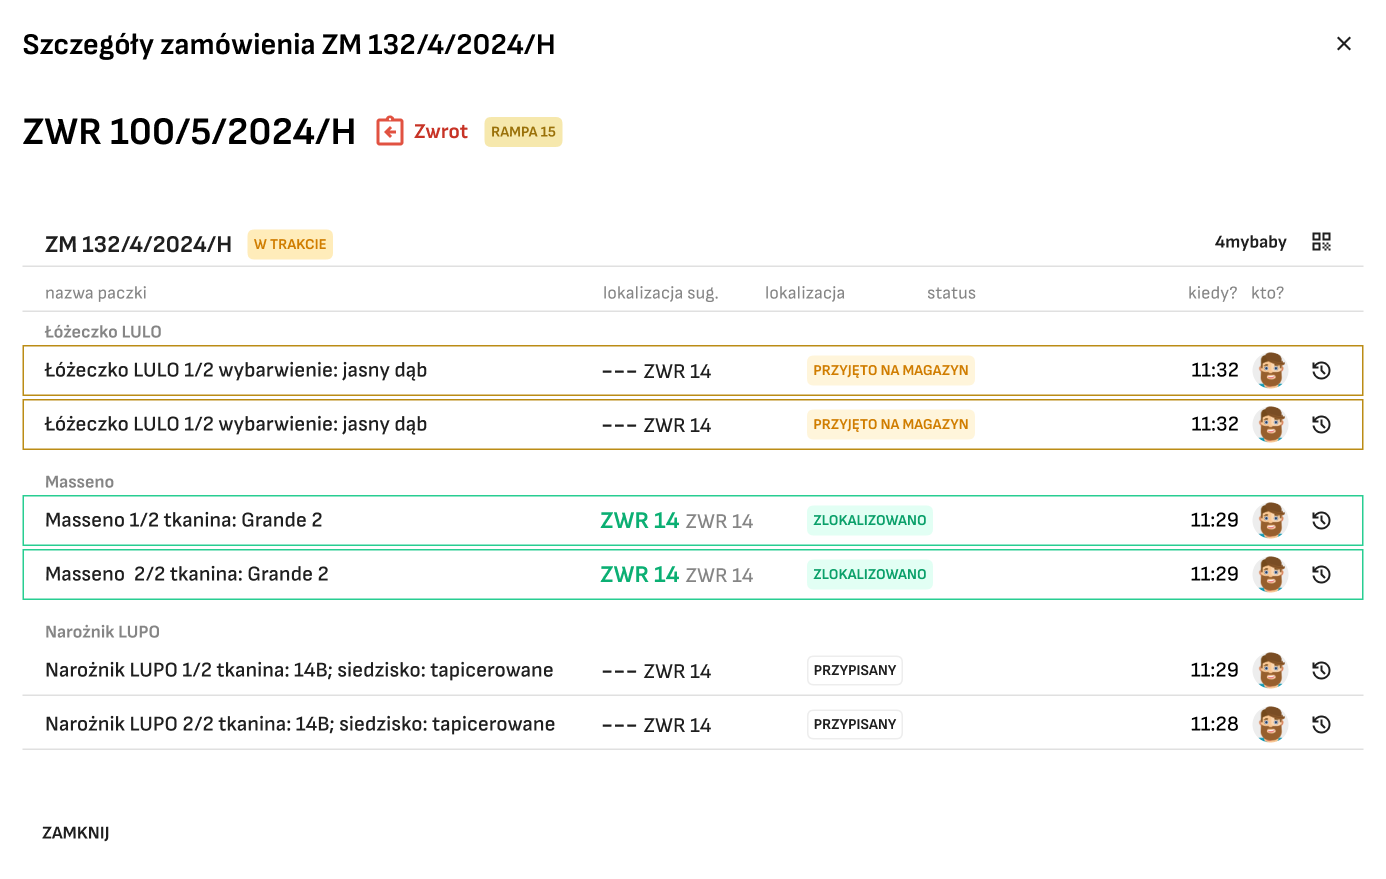
Task: Select the row 'Masseno 2/2 tkanina: Grande 2'
Action: point(693,574)
